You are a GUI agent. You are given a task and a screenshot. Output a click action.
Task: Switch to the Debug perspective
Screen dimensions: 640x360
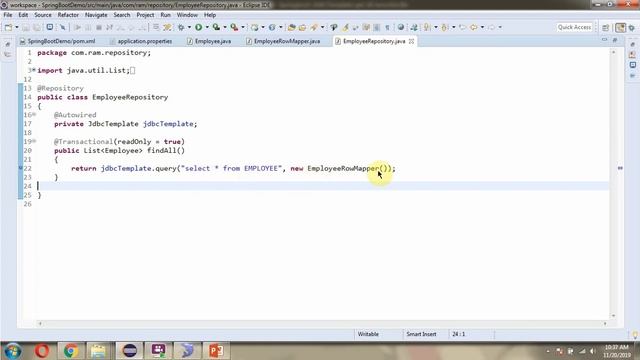tap(632, 28)
